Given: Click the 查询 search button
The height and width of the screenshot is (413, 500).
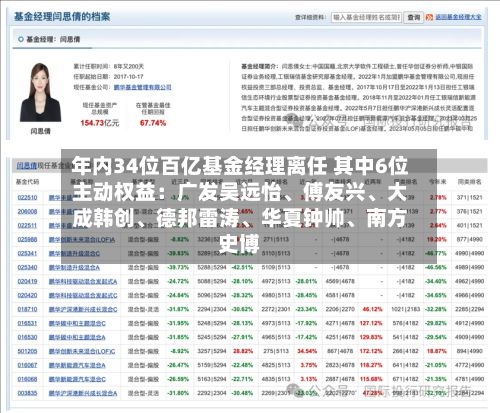Looking at the screenshot, I should (414, 17).
